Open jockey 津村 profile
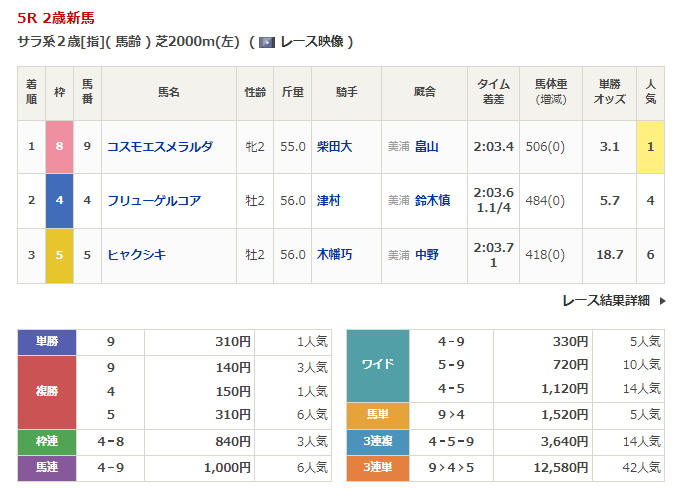 point(328,200)
